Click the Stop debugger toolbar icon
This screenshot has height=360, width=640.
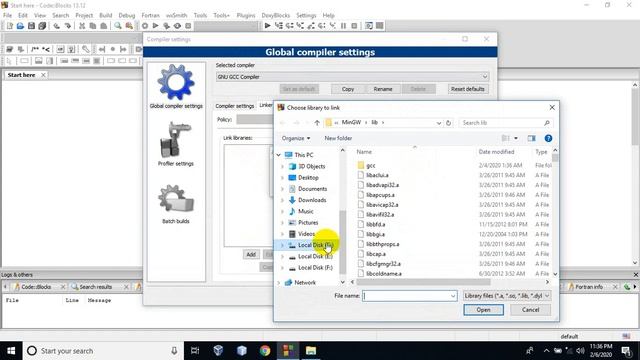(354, 26)
